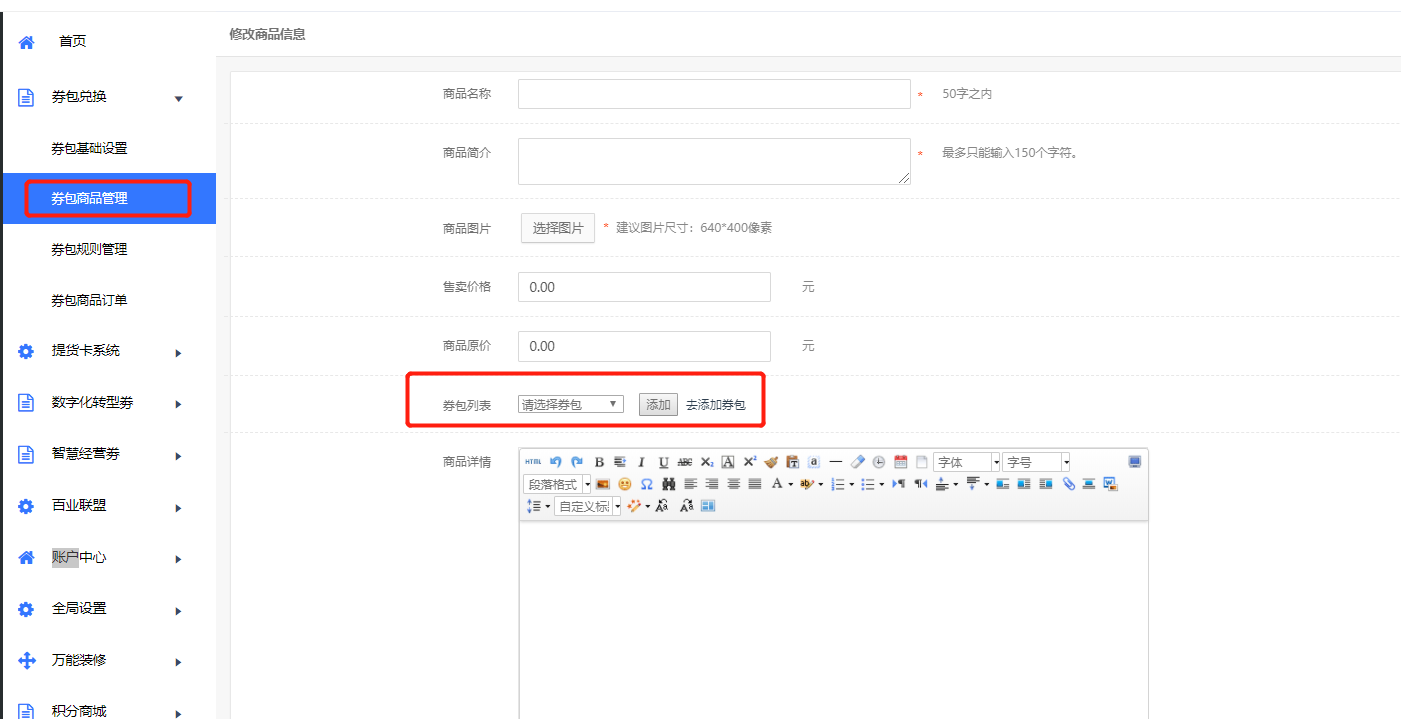
Task: Open 请选择券包 coupon pack dropdown
Action: point(571,404)
